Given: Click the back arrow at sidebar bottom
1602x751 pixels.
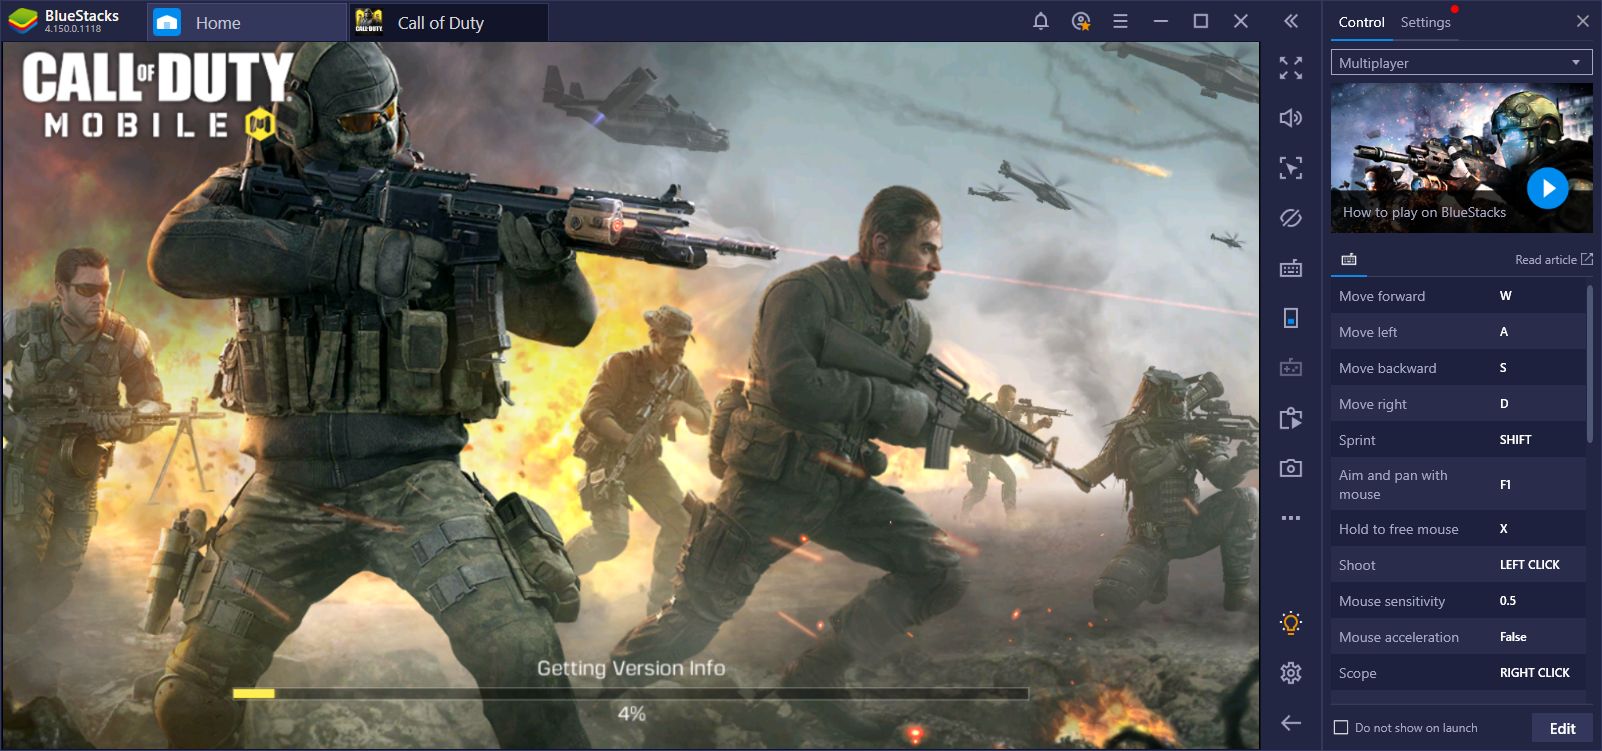Looking at the screenshot, I should point(1291,722).
